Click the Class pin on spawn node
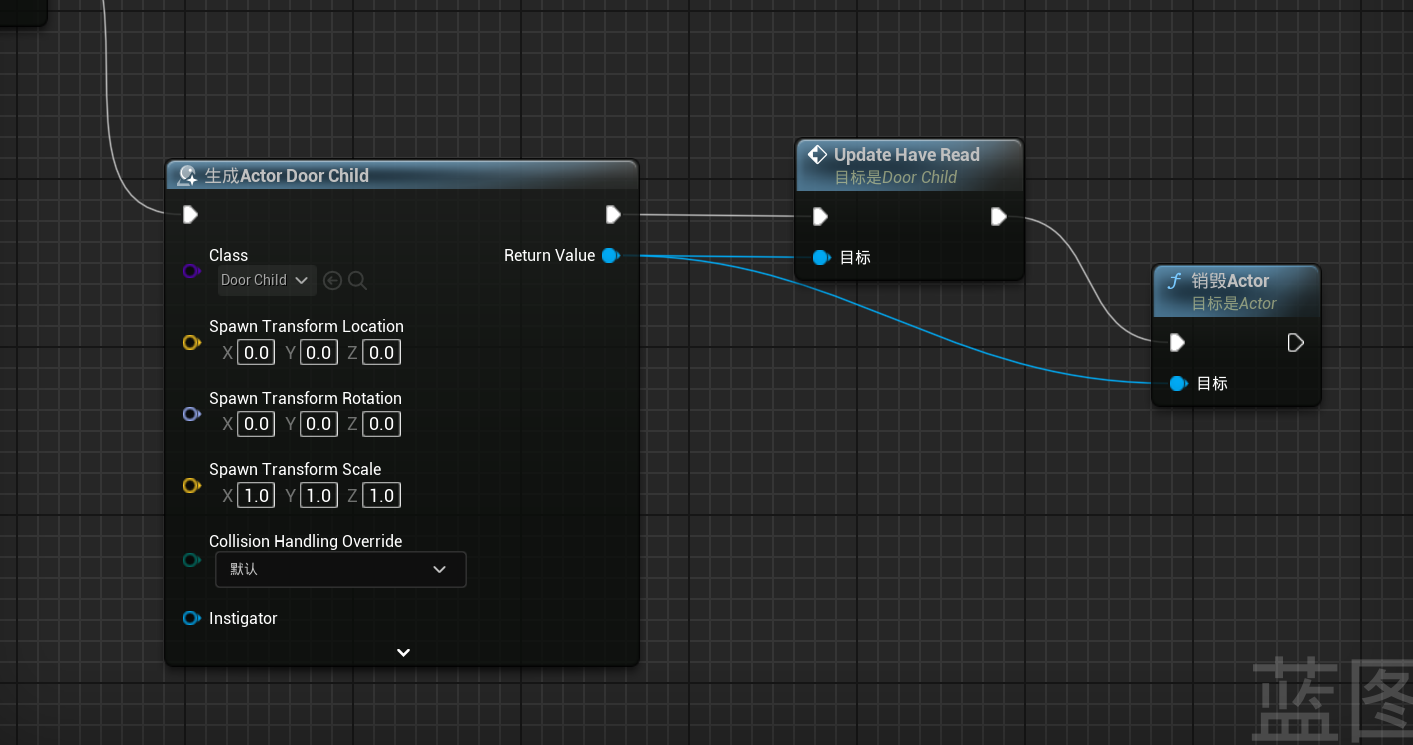The width and height of the screenshot is (1413, 745). click(191, 271)
